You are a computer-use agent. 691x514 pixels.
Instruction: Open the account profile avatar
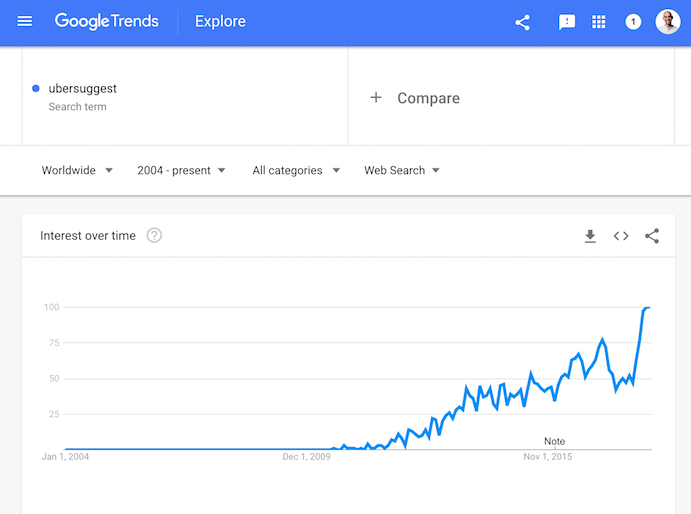[668, 21]
